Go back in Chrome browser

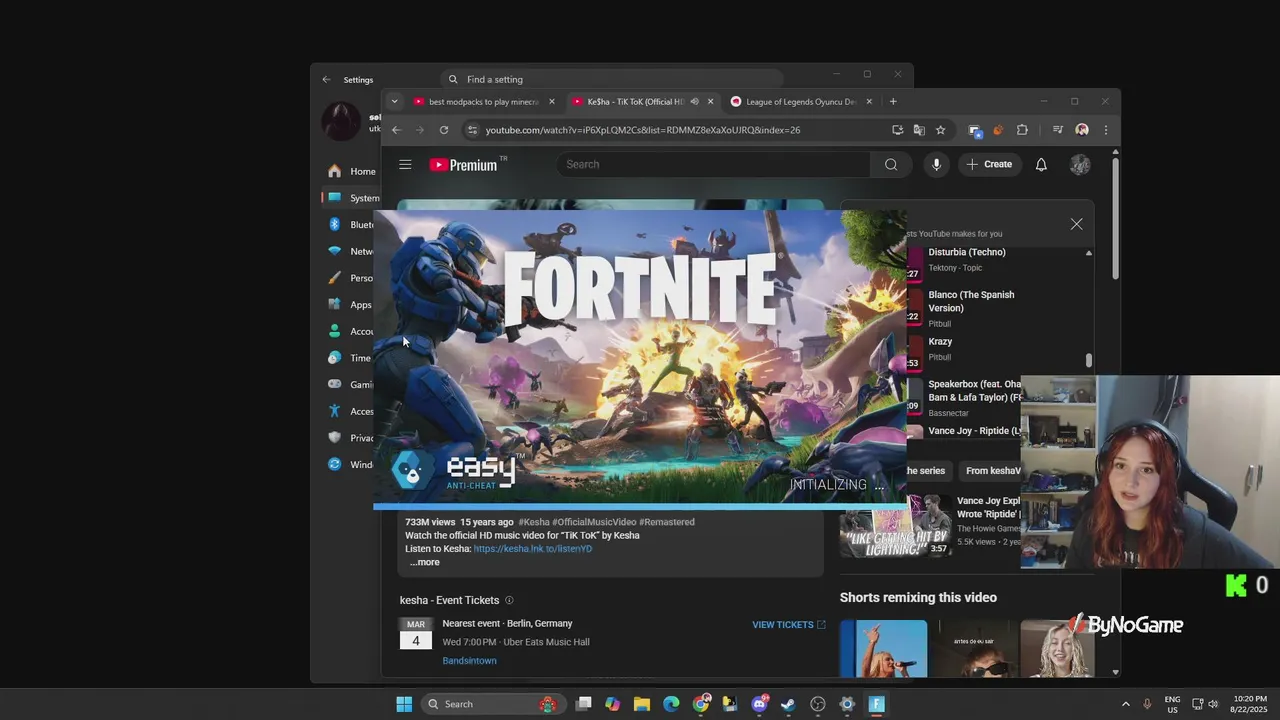396,130
